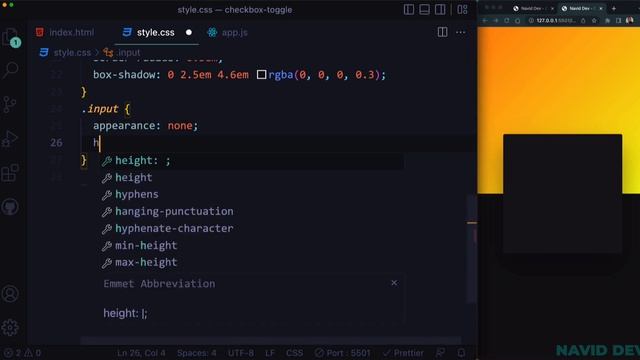The width and height of the screenshot is (640, 360).
Task: Open the browser side panel icon
Action: (619, 20)
